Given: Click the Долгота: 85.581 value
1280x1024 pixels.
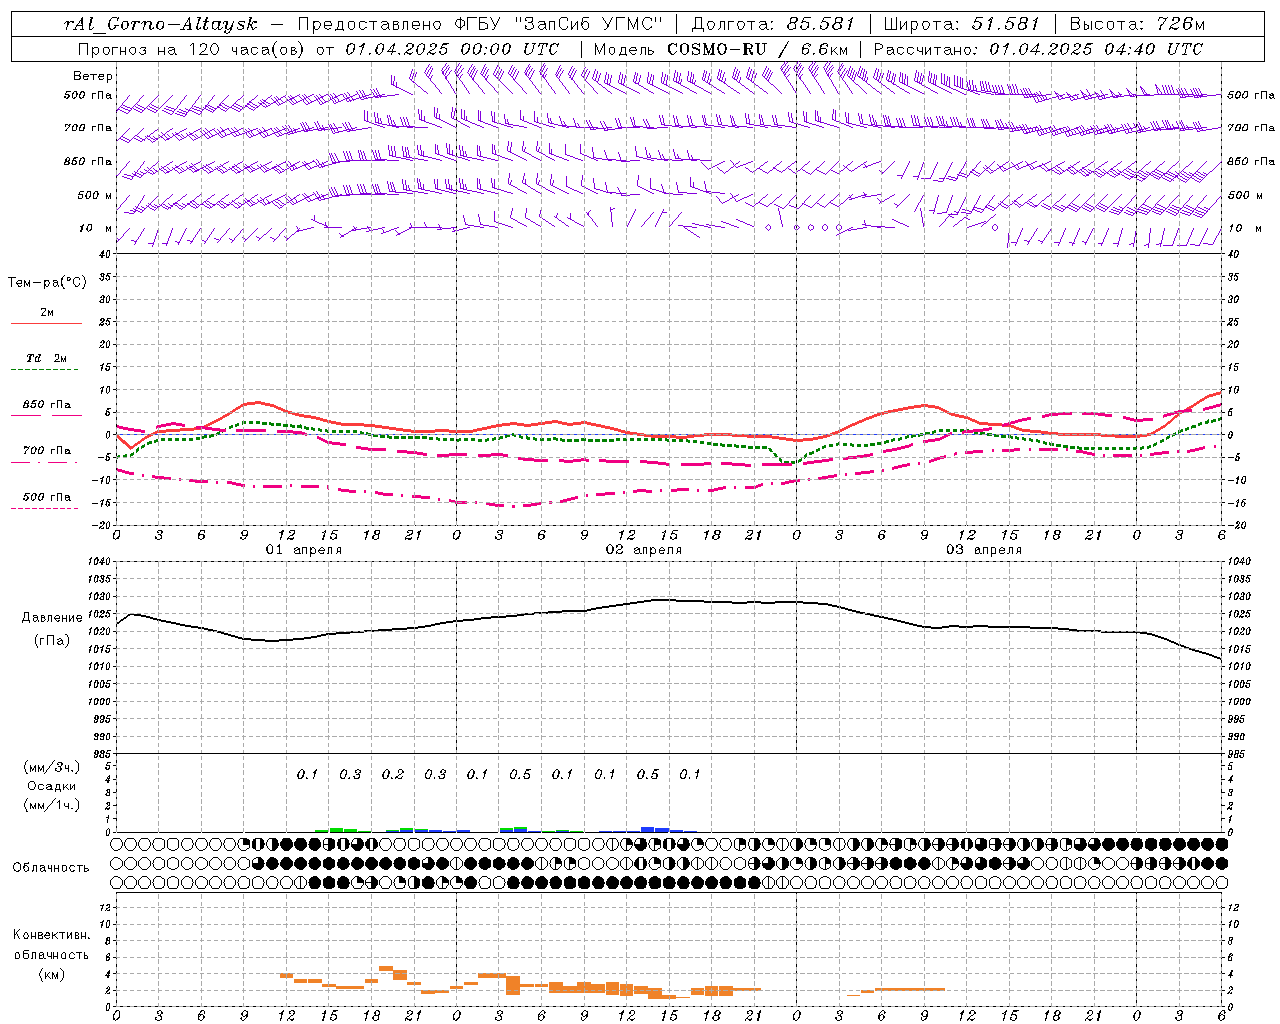Looking at the screenshot, I should pyautogui.click(x=775, y=24).
